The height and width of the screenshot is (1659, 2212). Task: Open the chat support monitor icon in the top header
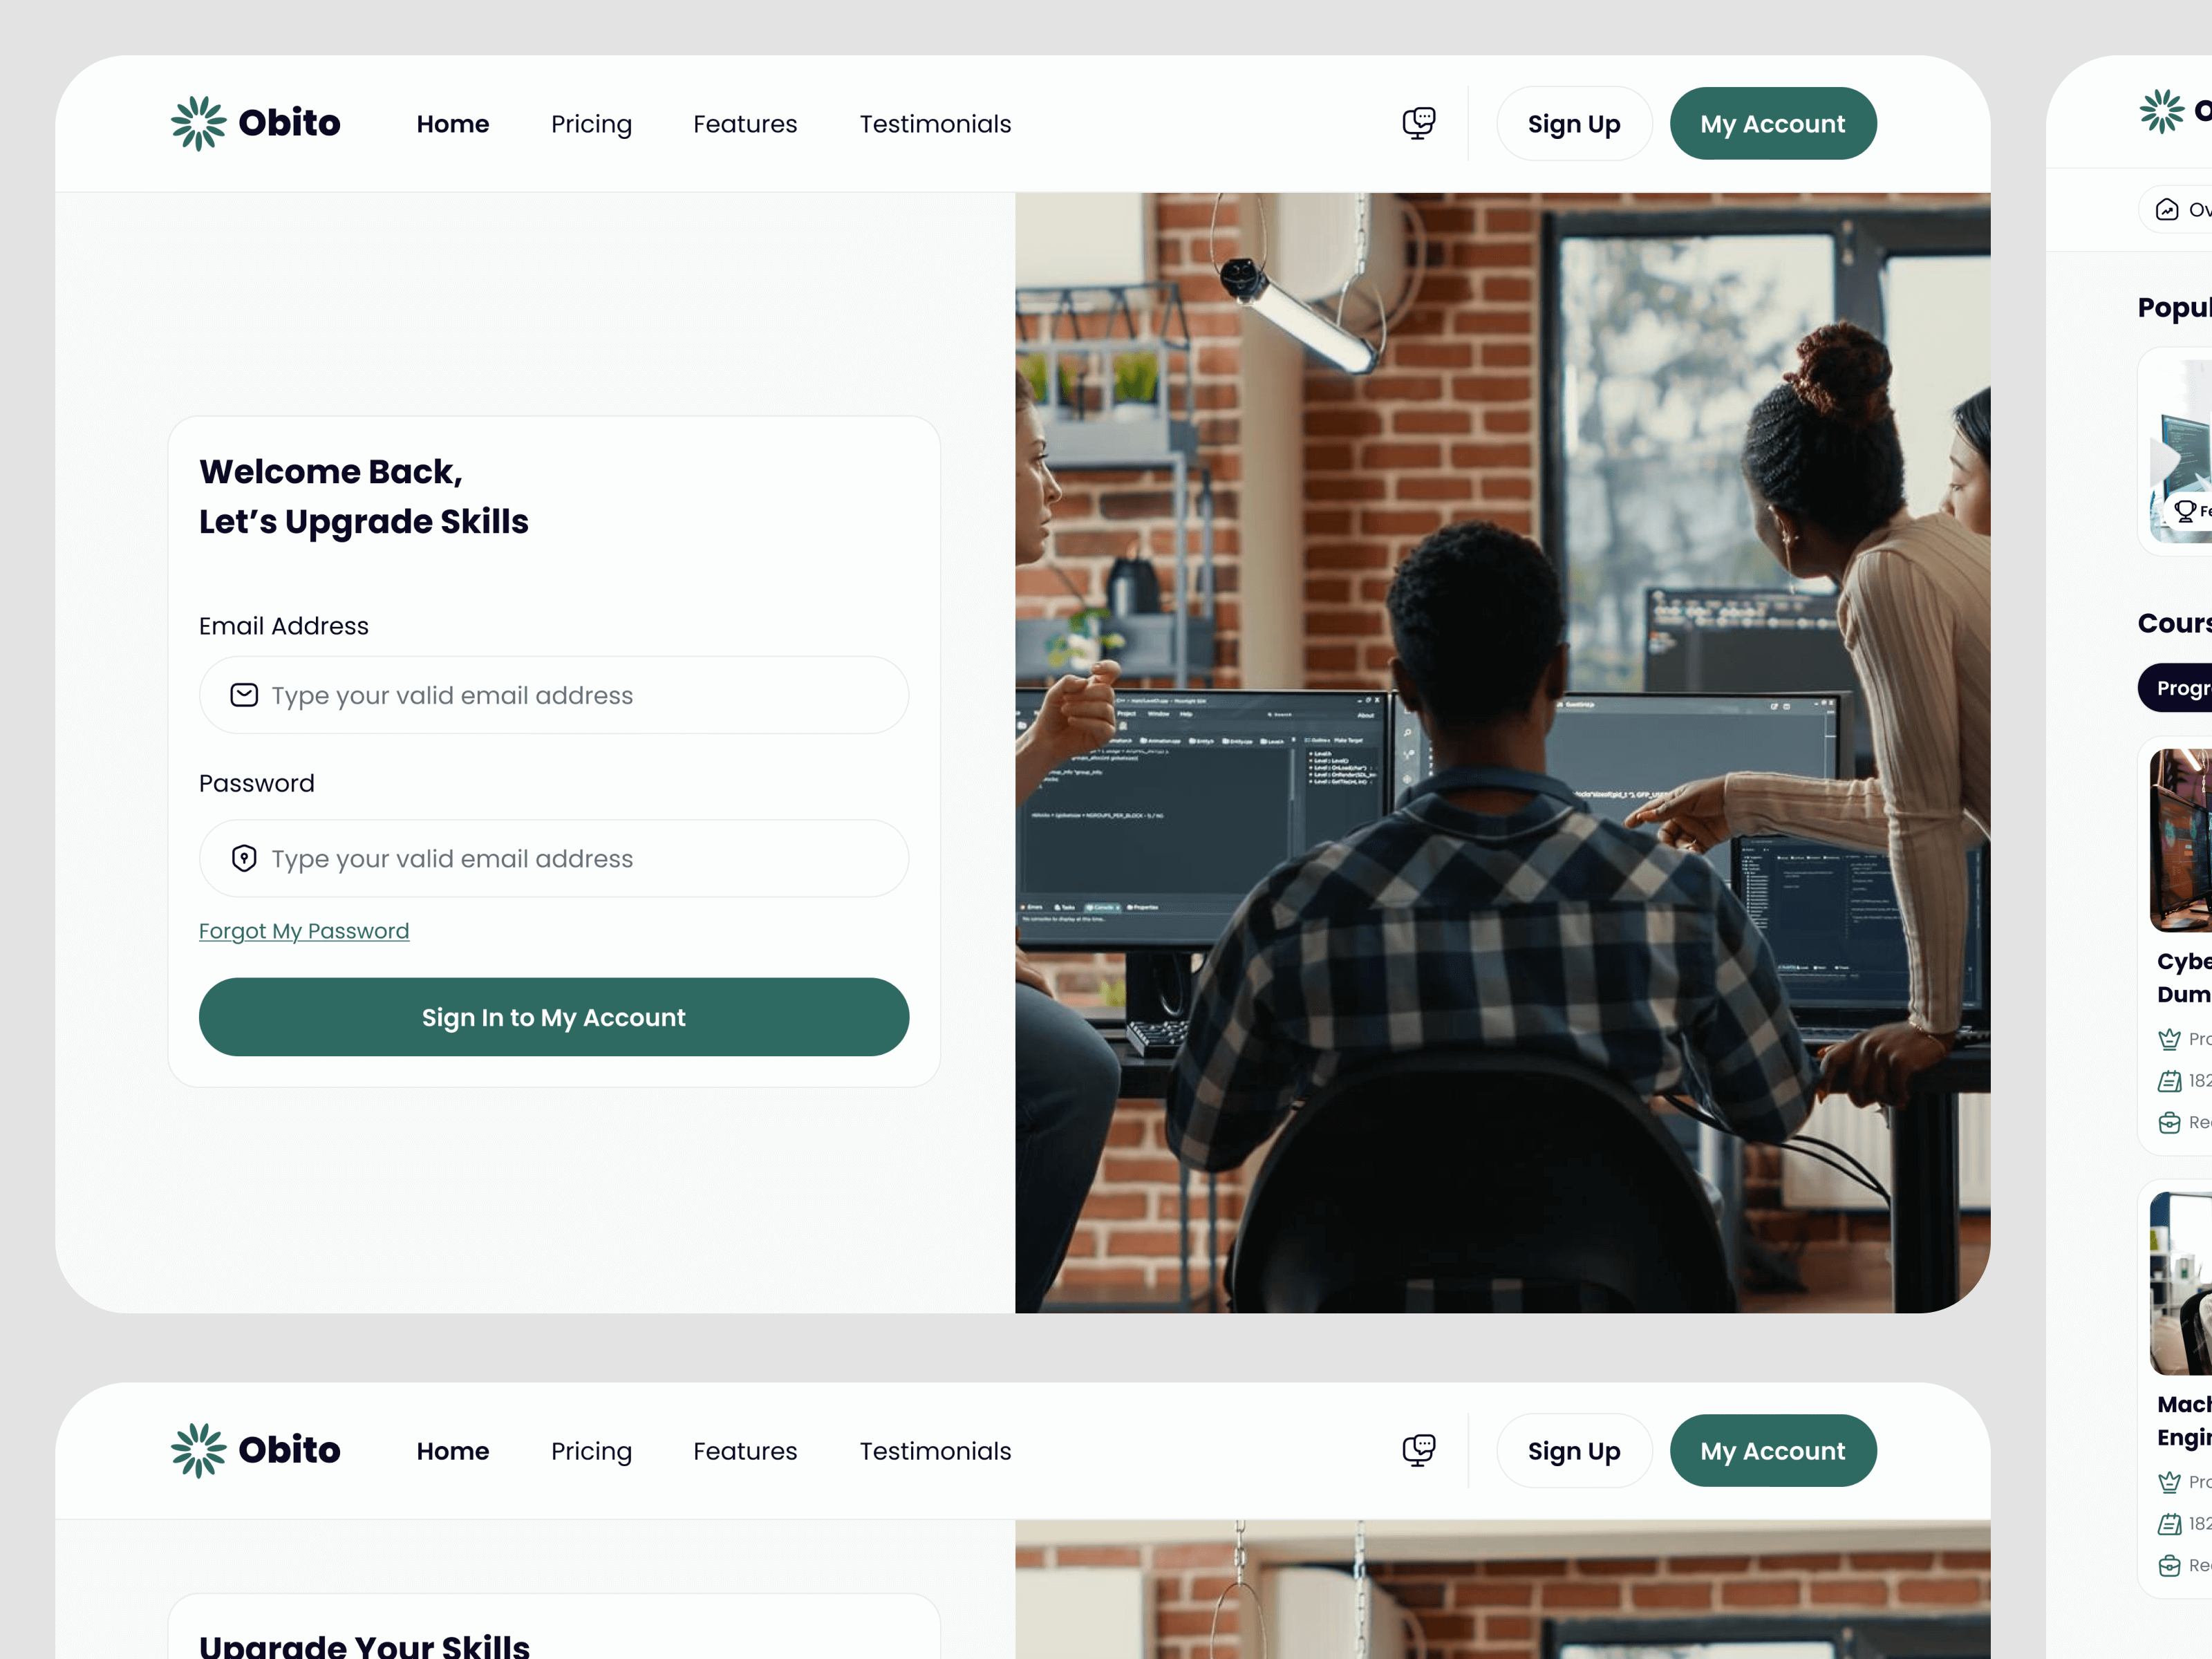(x=1418, y=123)
